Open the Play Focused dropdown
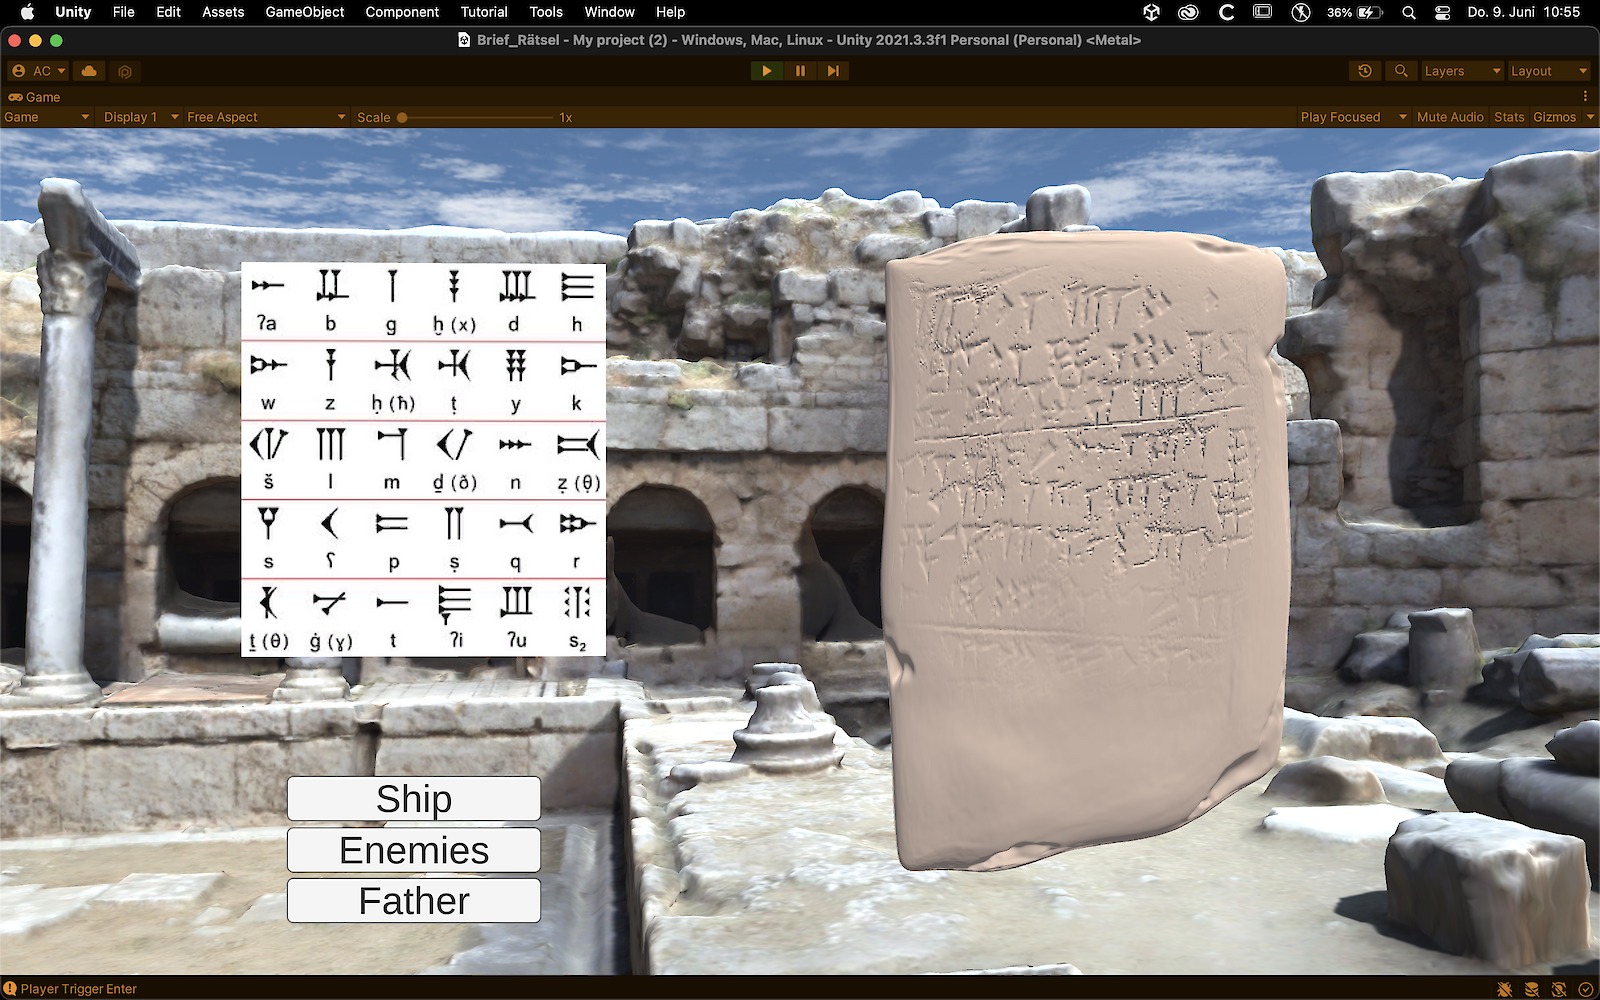Viewport: 1600px width, 1000px height. (x=1352, y=117)
